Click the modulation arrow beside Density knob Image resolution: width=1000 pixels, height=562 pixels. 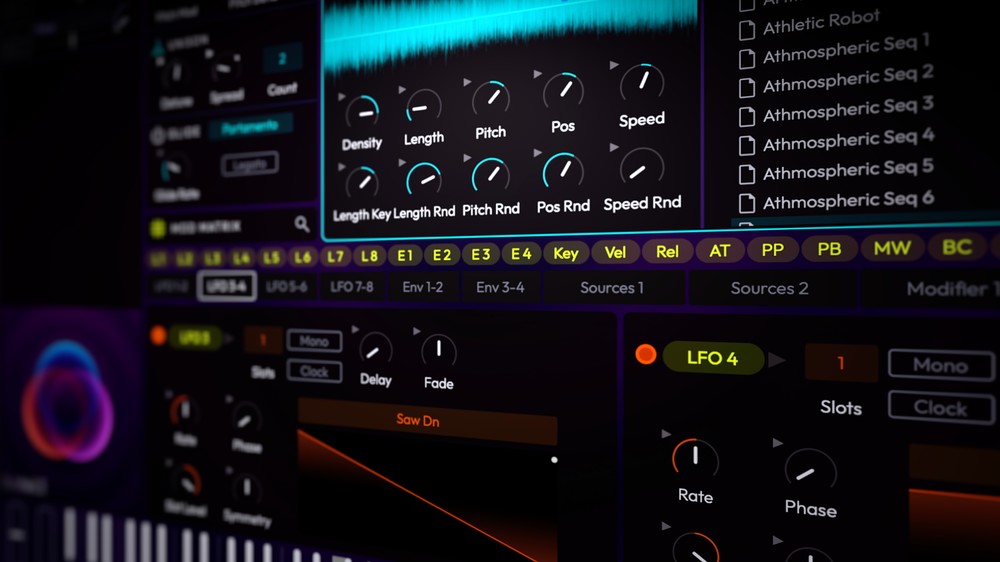344,97
